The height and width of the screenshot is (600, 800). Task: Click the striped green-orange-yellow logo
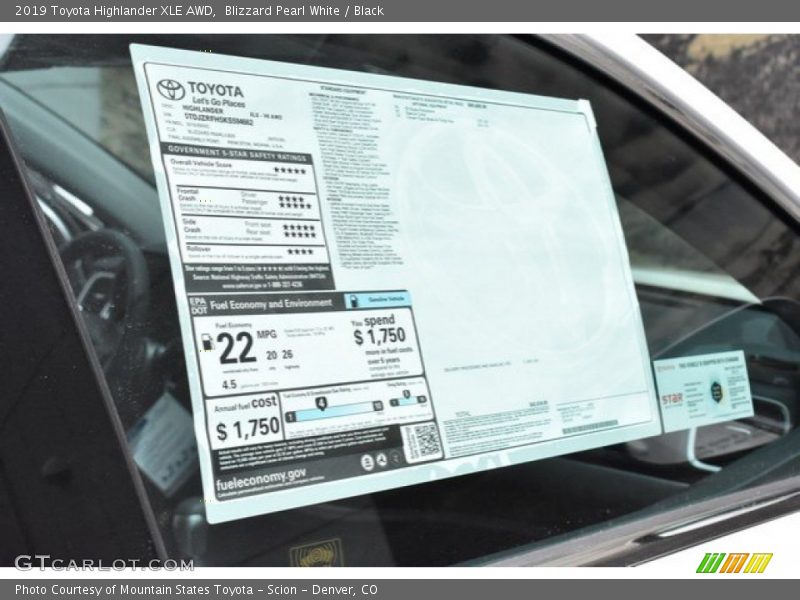734,562
